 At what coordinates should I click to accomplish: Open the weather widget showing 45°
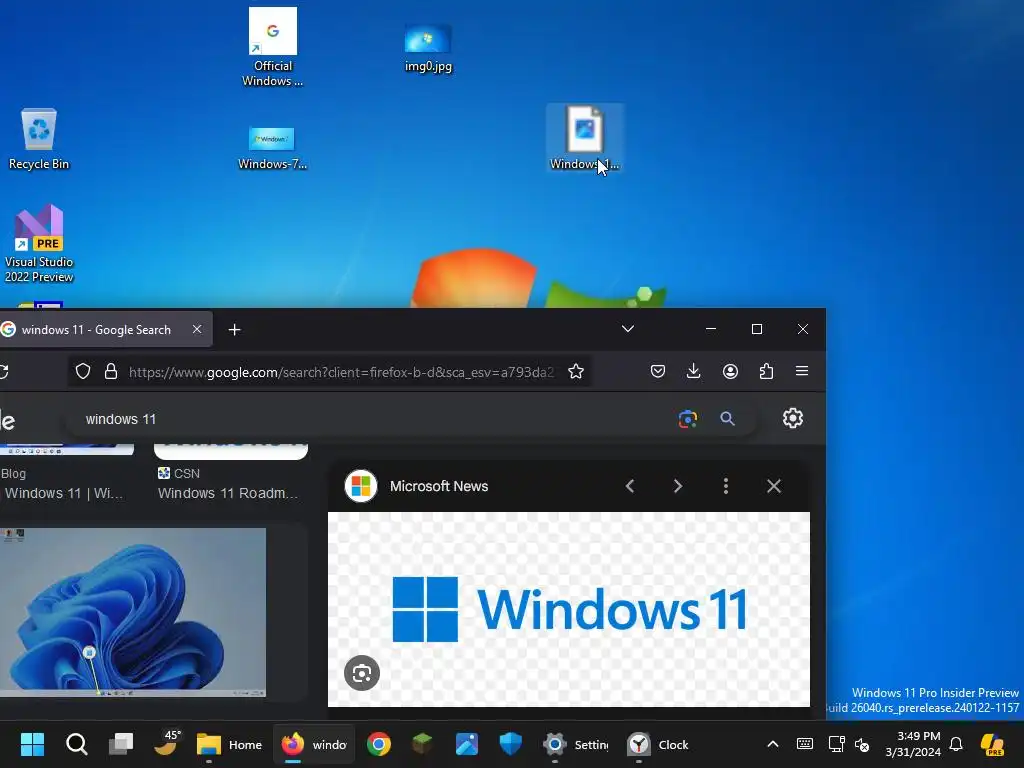(166, 743)
